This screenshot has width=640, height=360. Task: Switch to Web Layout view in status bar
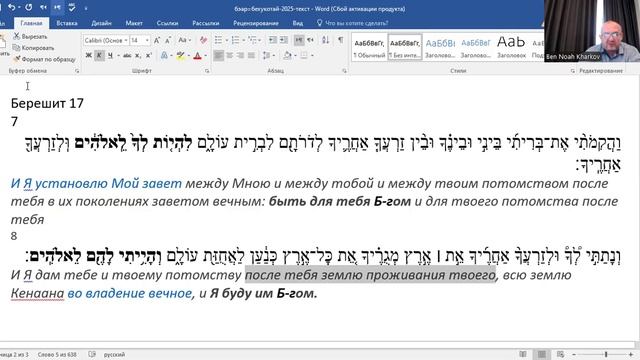560,354
